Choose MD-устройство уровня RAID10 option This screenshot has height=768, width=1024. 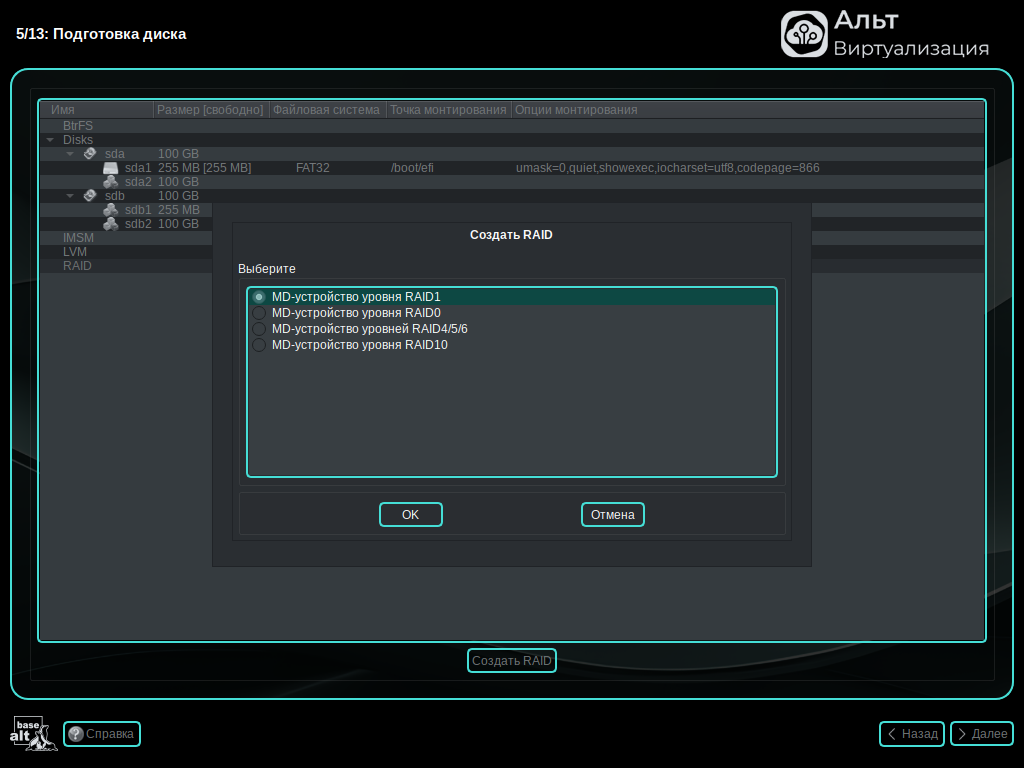259,345
